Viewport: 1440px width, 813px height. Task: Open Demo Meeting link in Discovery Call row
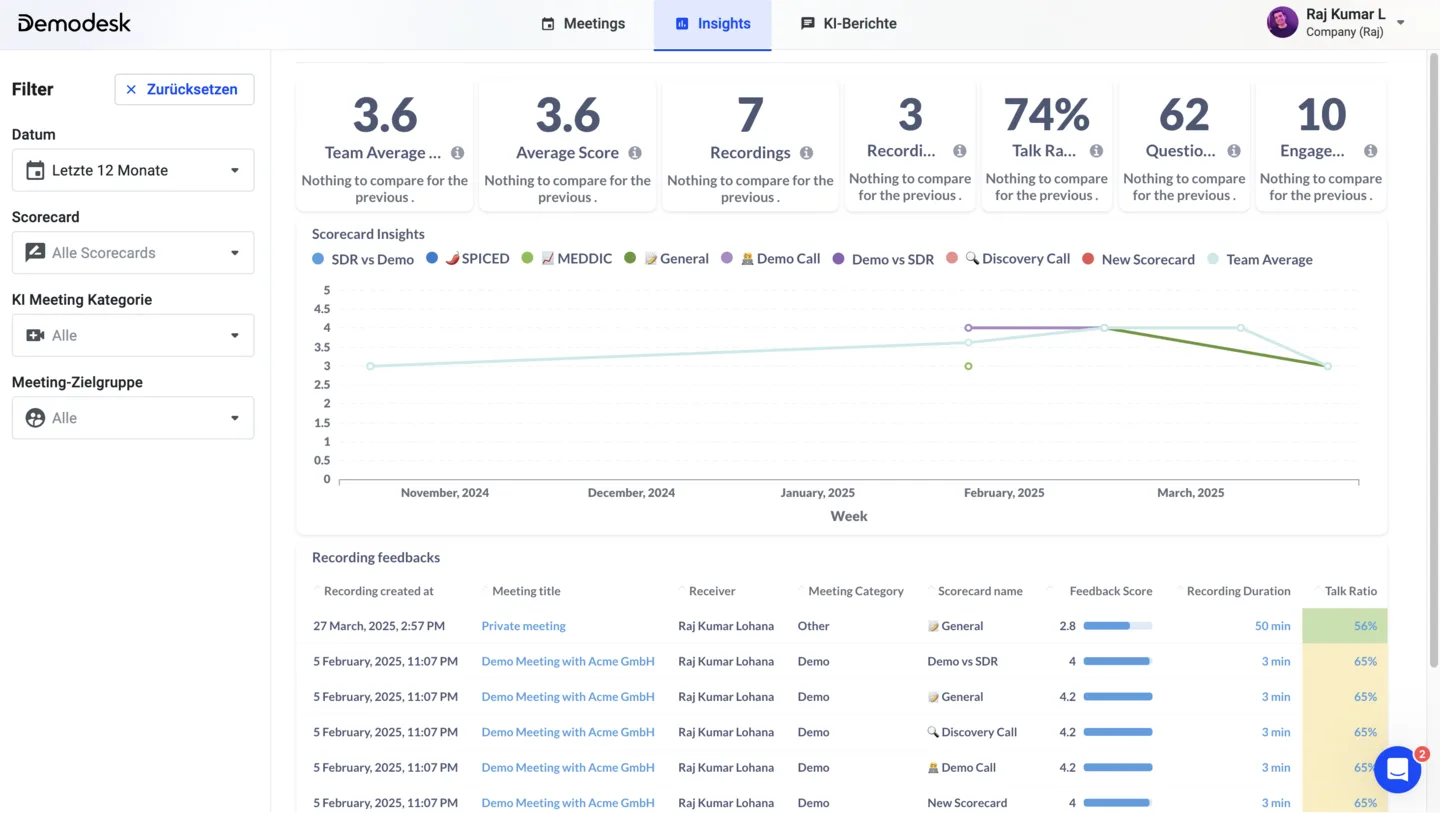(x=568, y=732)
